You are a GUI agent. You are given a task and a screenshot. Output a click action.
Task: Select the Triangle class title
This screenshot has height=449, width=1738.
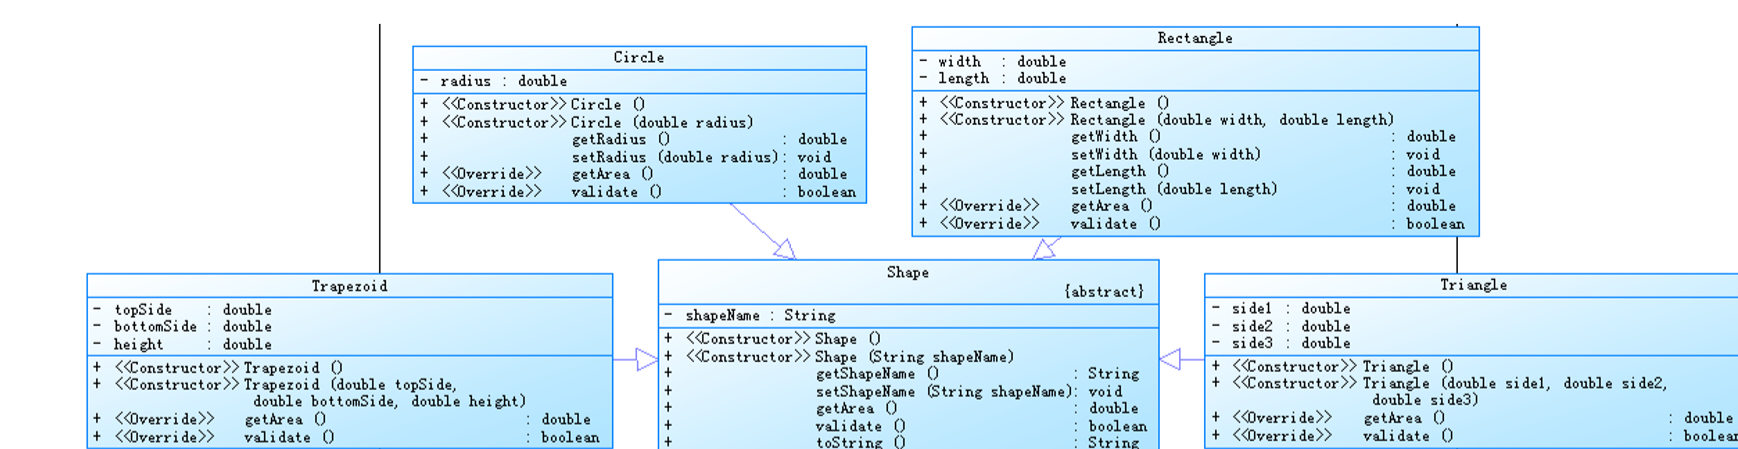[x=1473, y=285]
